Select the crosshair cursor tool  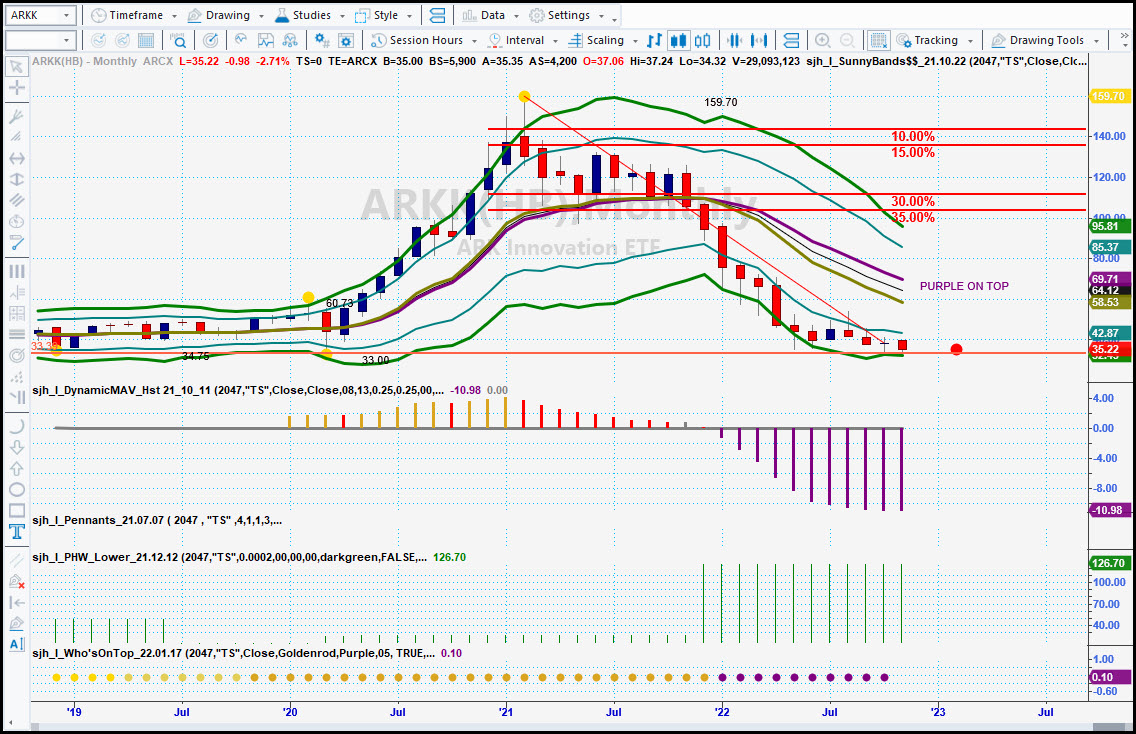17,88
